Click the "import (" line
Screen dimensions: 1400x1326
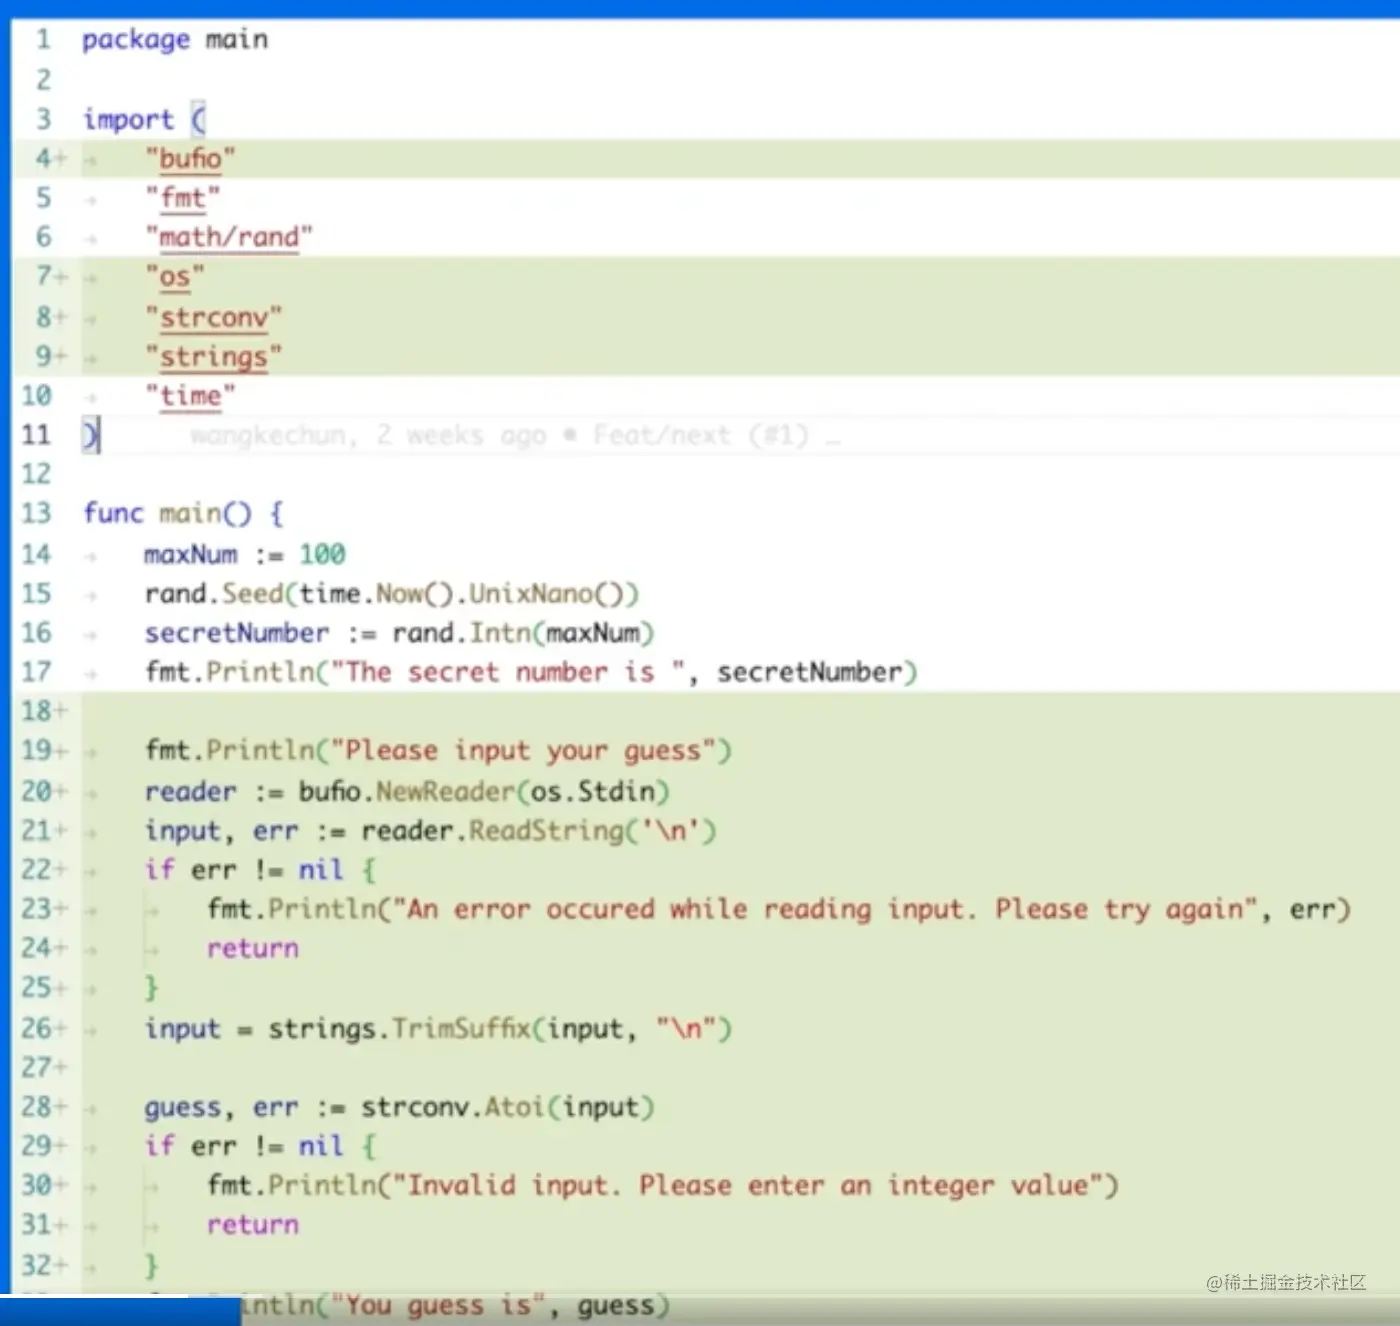pos(144,119)
